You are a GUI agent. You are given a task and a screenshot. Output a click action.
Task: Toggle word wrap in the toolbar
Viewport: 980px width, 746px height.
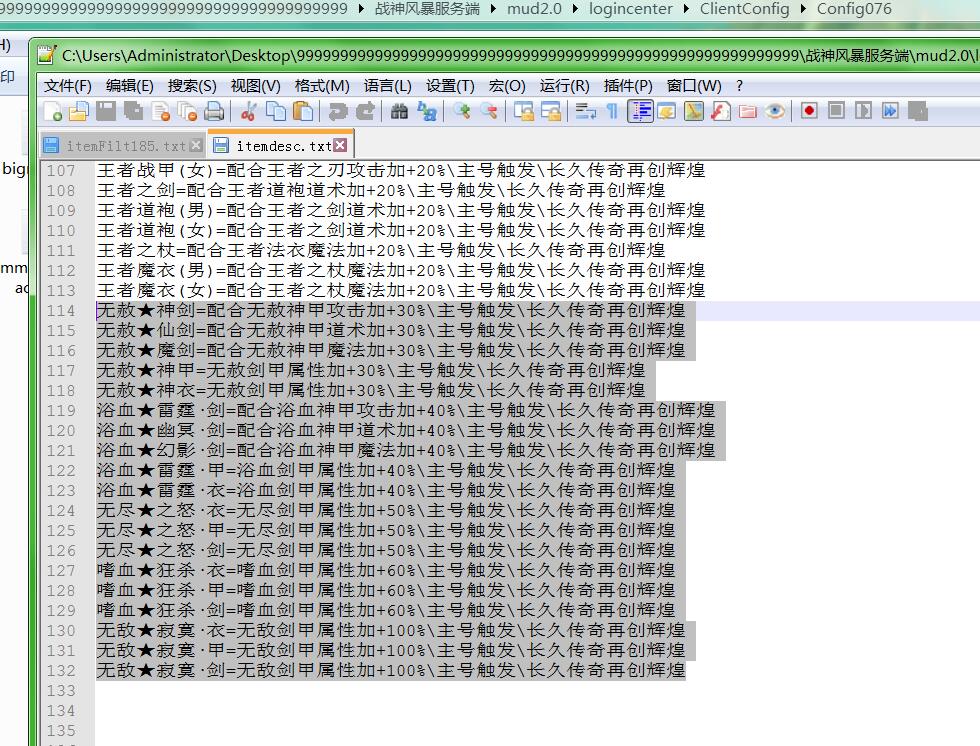[x=585, y=111]
